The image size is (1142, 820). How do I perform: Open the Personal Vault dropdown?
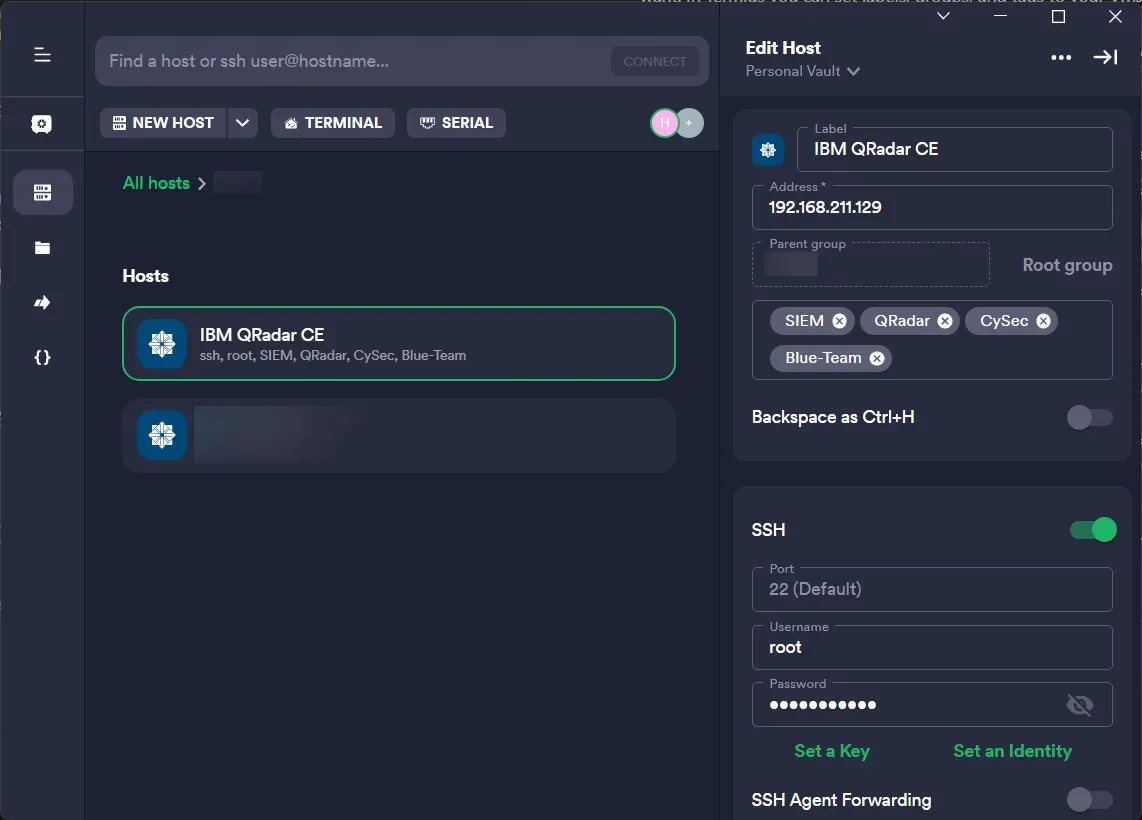802,71
